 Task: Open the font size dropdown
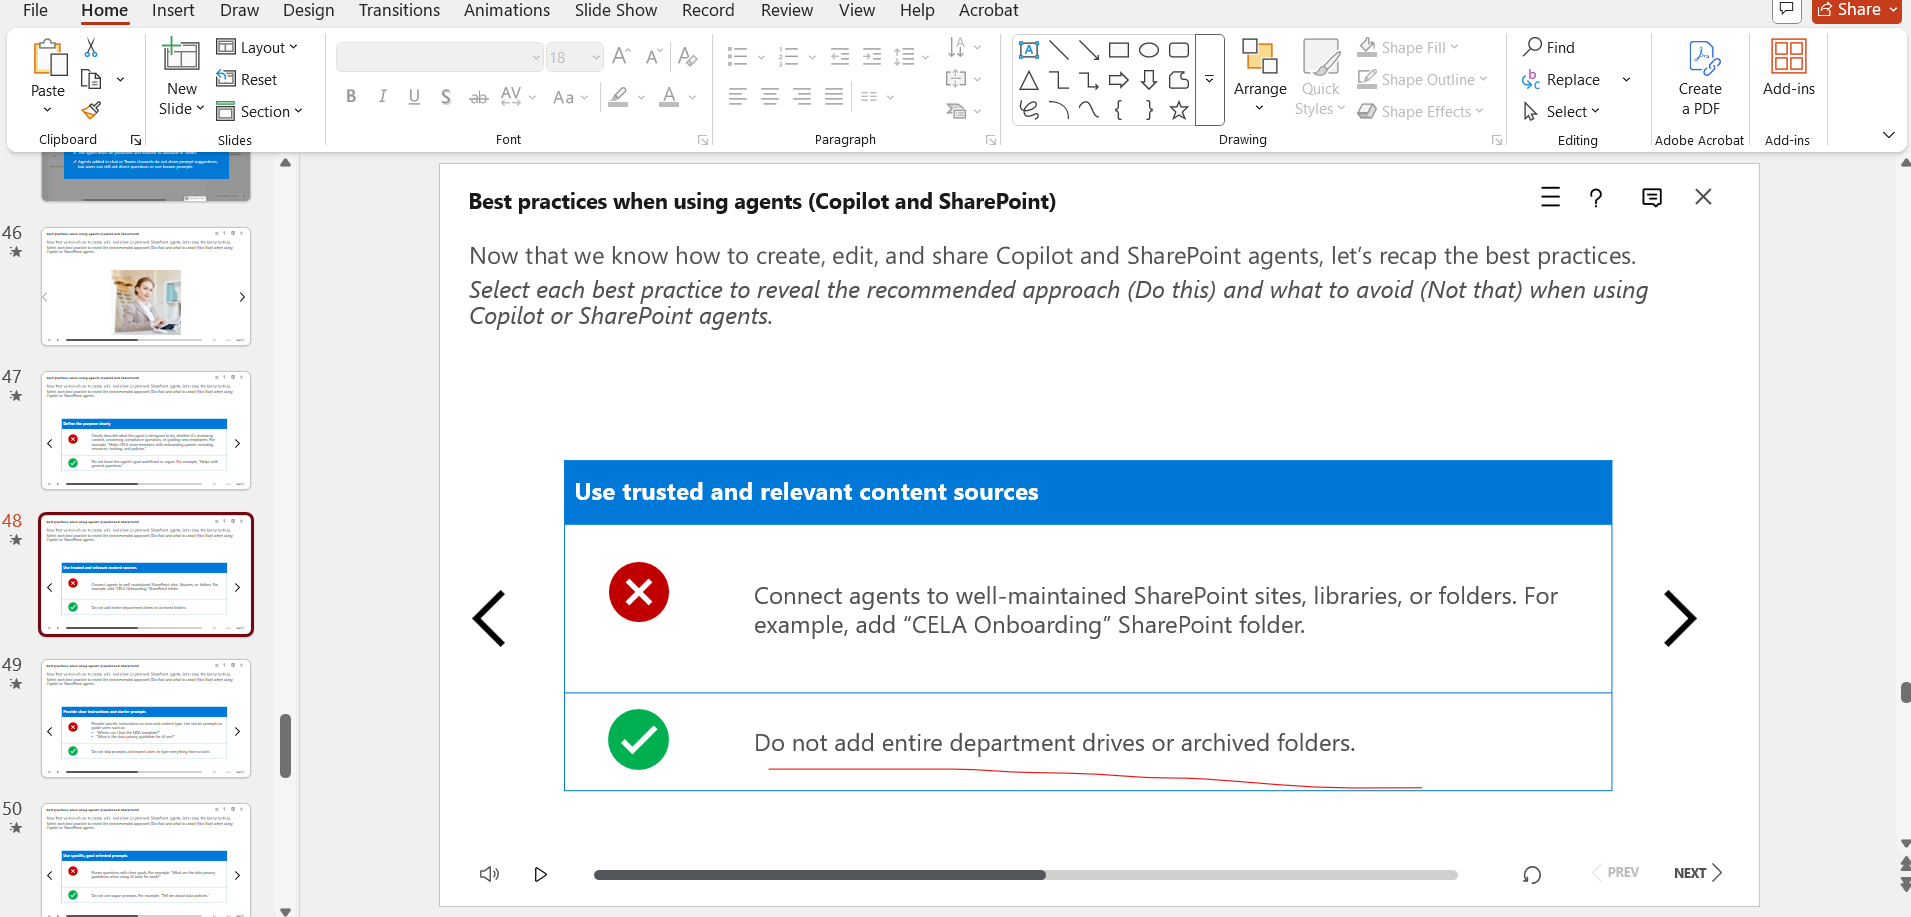[596, 57]
